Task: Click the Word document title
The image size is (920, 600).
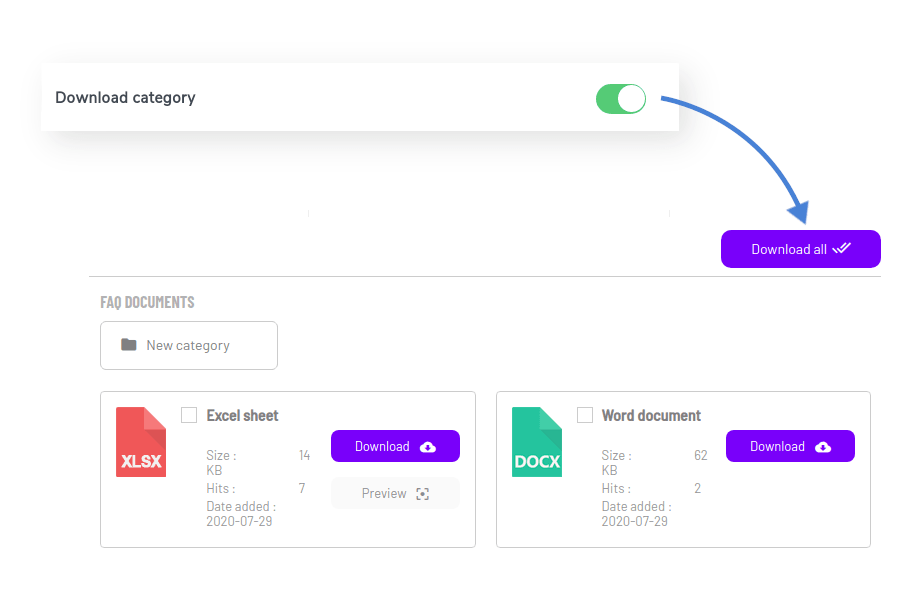Action: 651,416
